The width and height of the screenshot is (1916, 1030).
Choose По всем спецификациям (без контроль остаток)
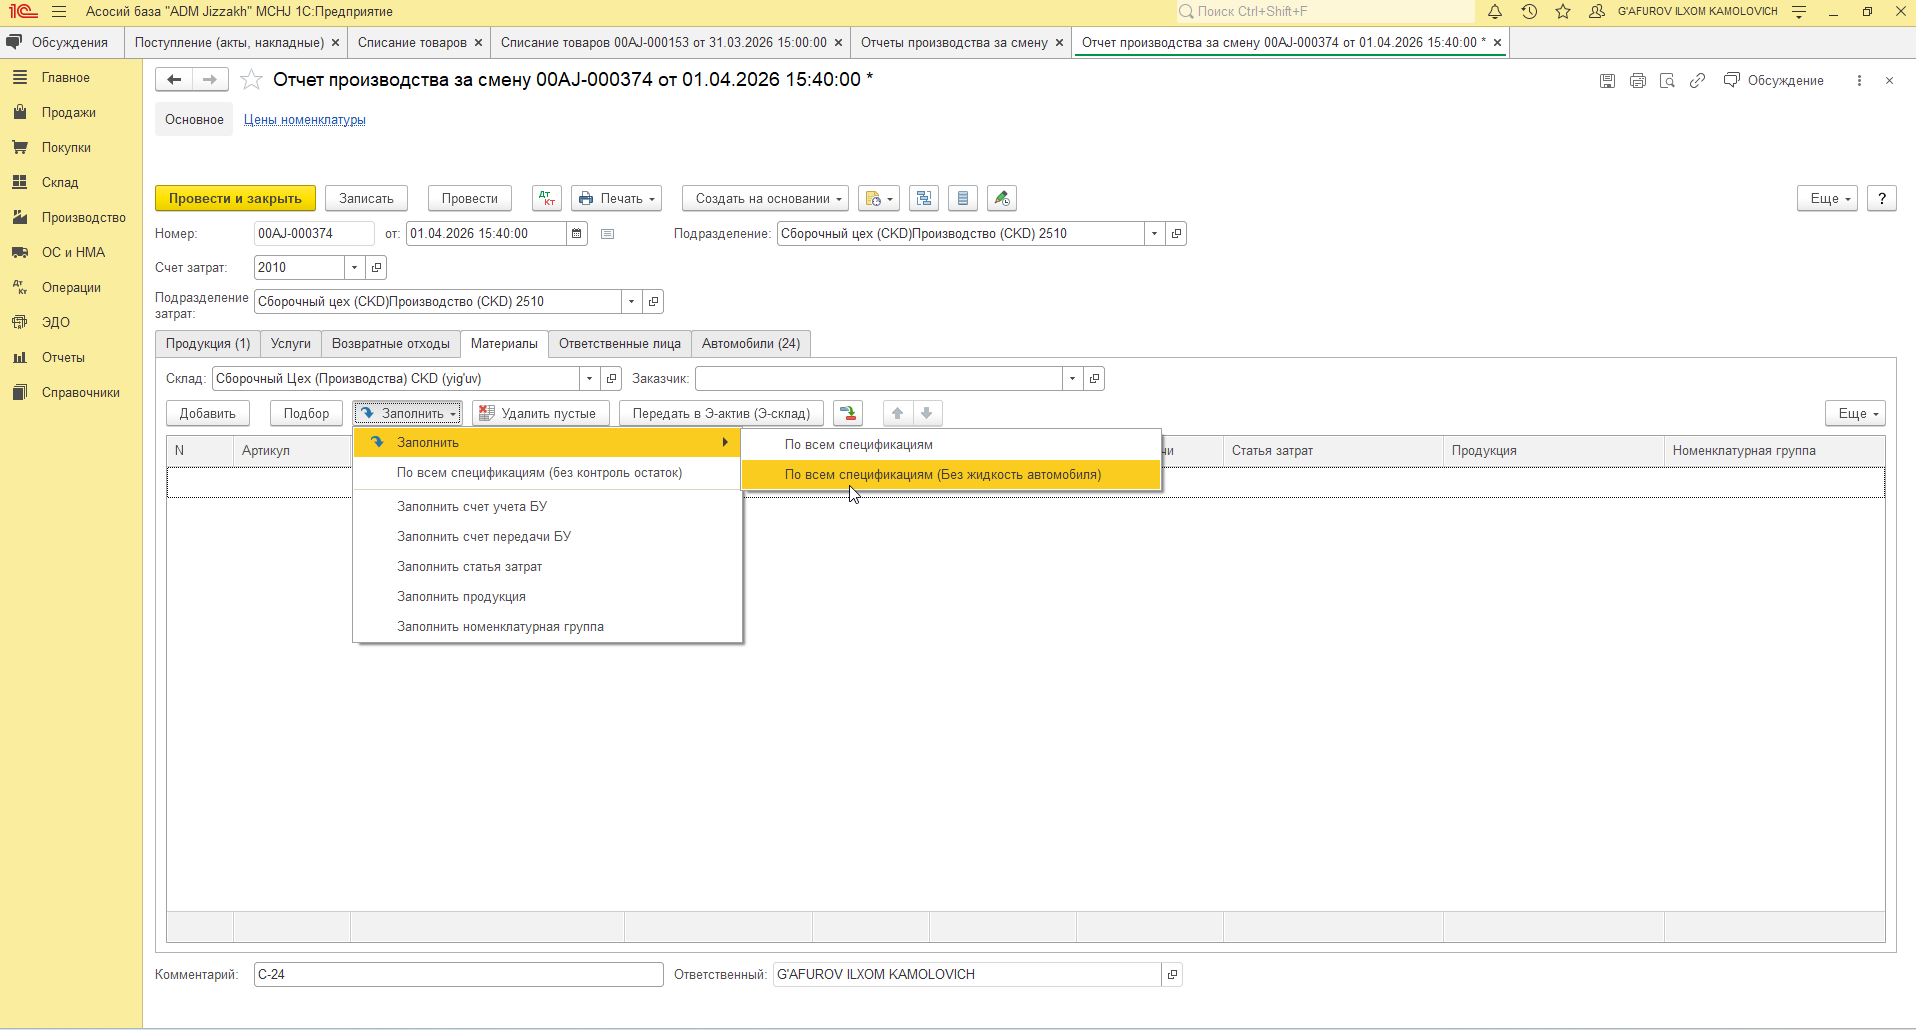click(x=548, y=472)
